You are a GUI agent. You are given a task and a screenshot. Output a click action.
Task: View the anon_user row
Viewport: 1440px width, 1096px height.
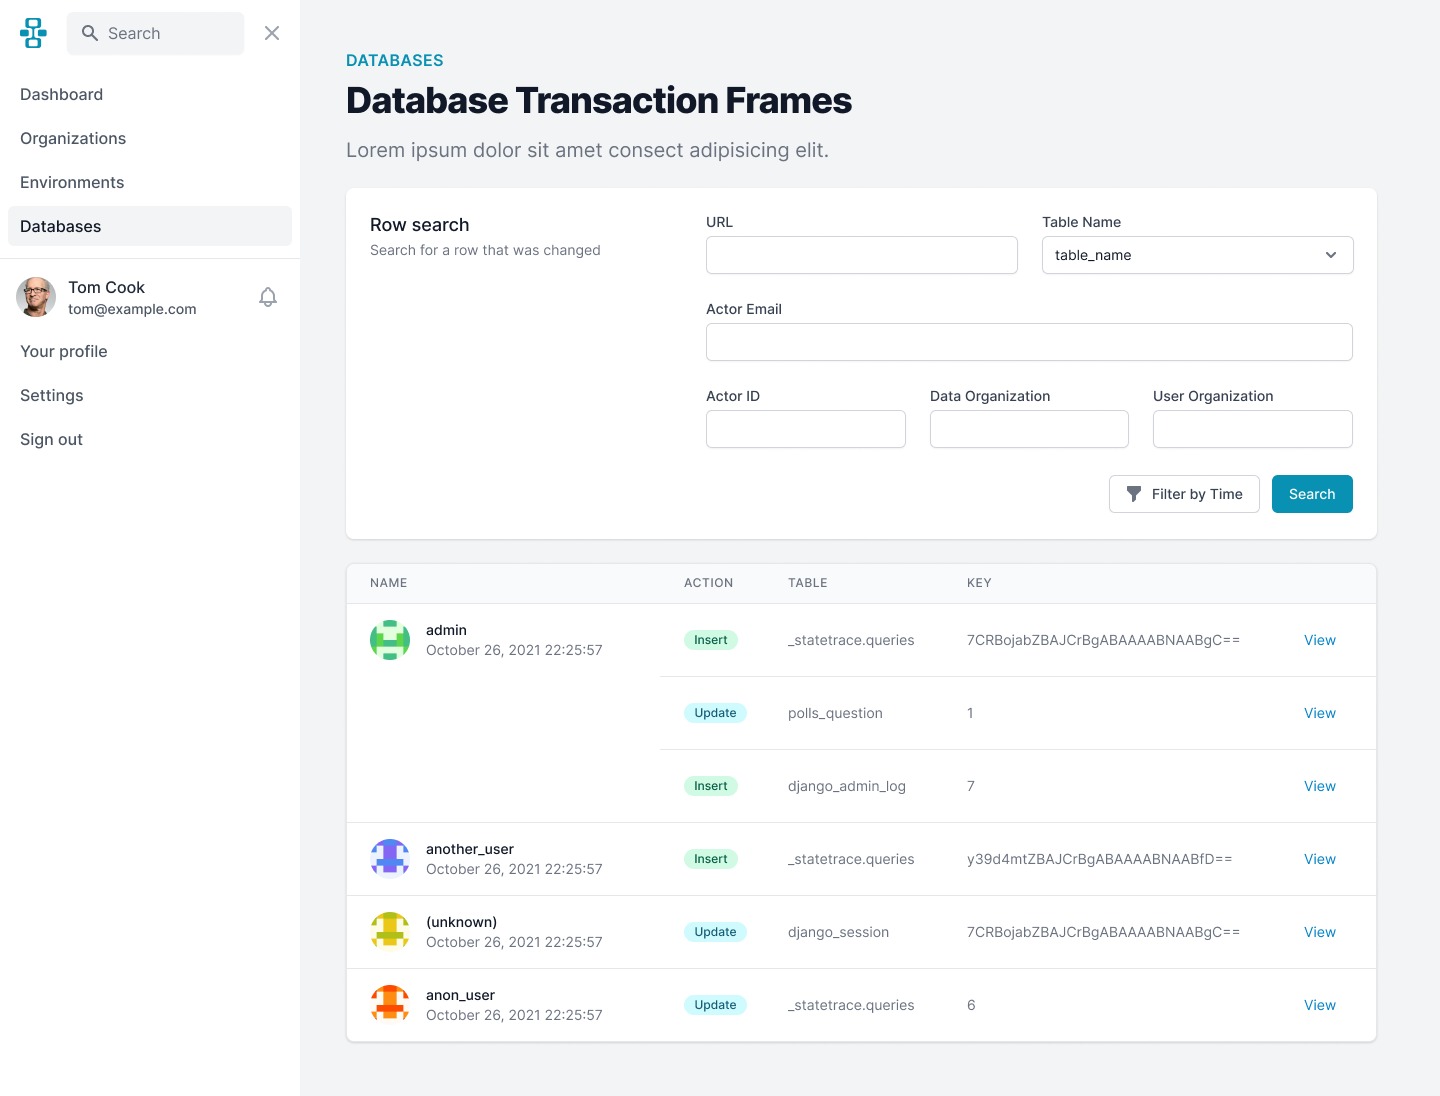(x=1319, y=1005)
